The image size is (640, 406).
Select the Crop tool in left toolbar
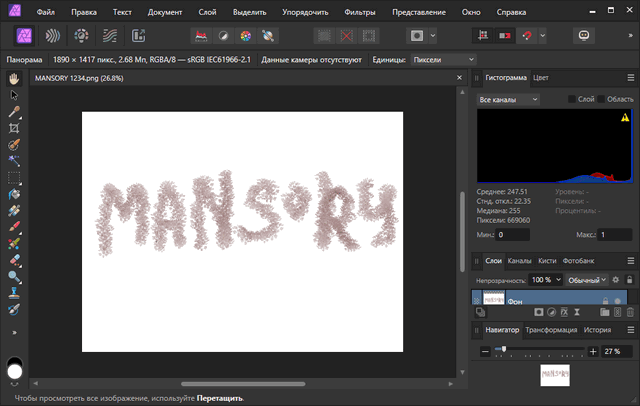point(14,129)
